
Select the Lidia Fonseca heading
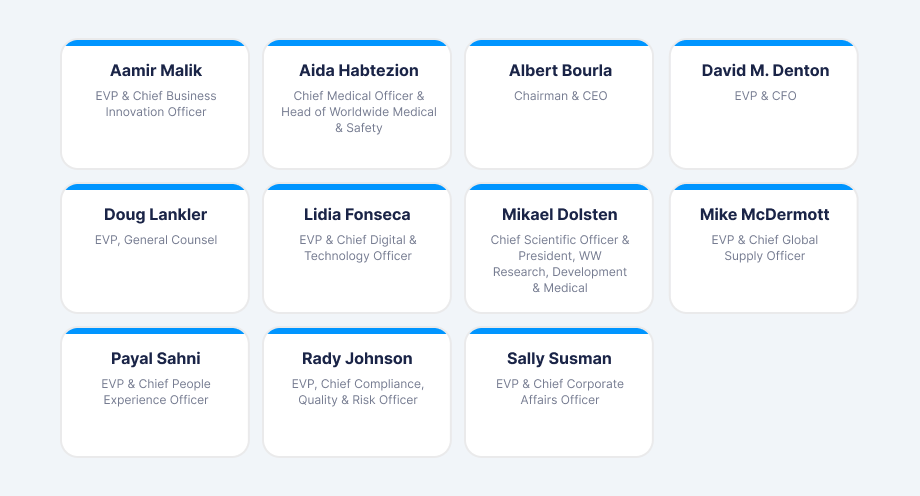[x=357, y=215]
